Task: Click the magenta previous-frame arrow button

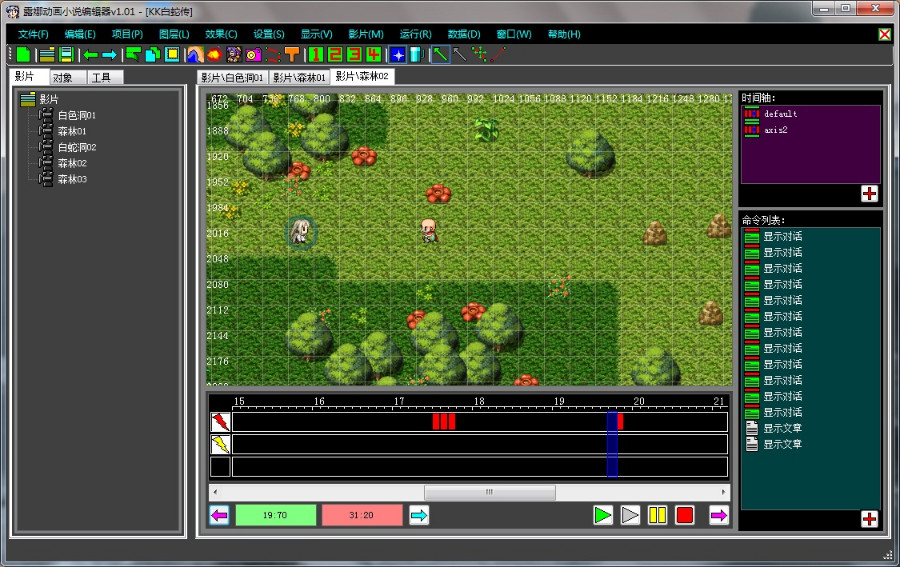Action: point(219,515)
